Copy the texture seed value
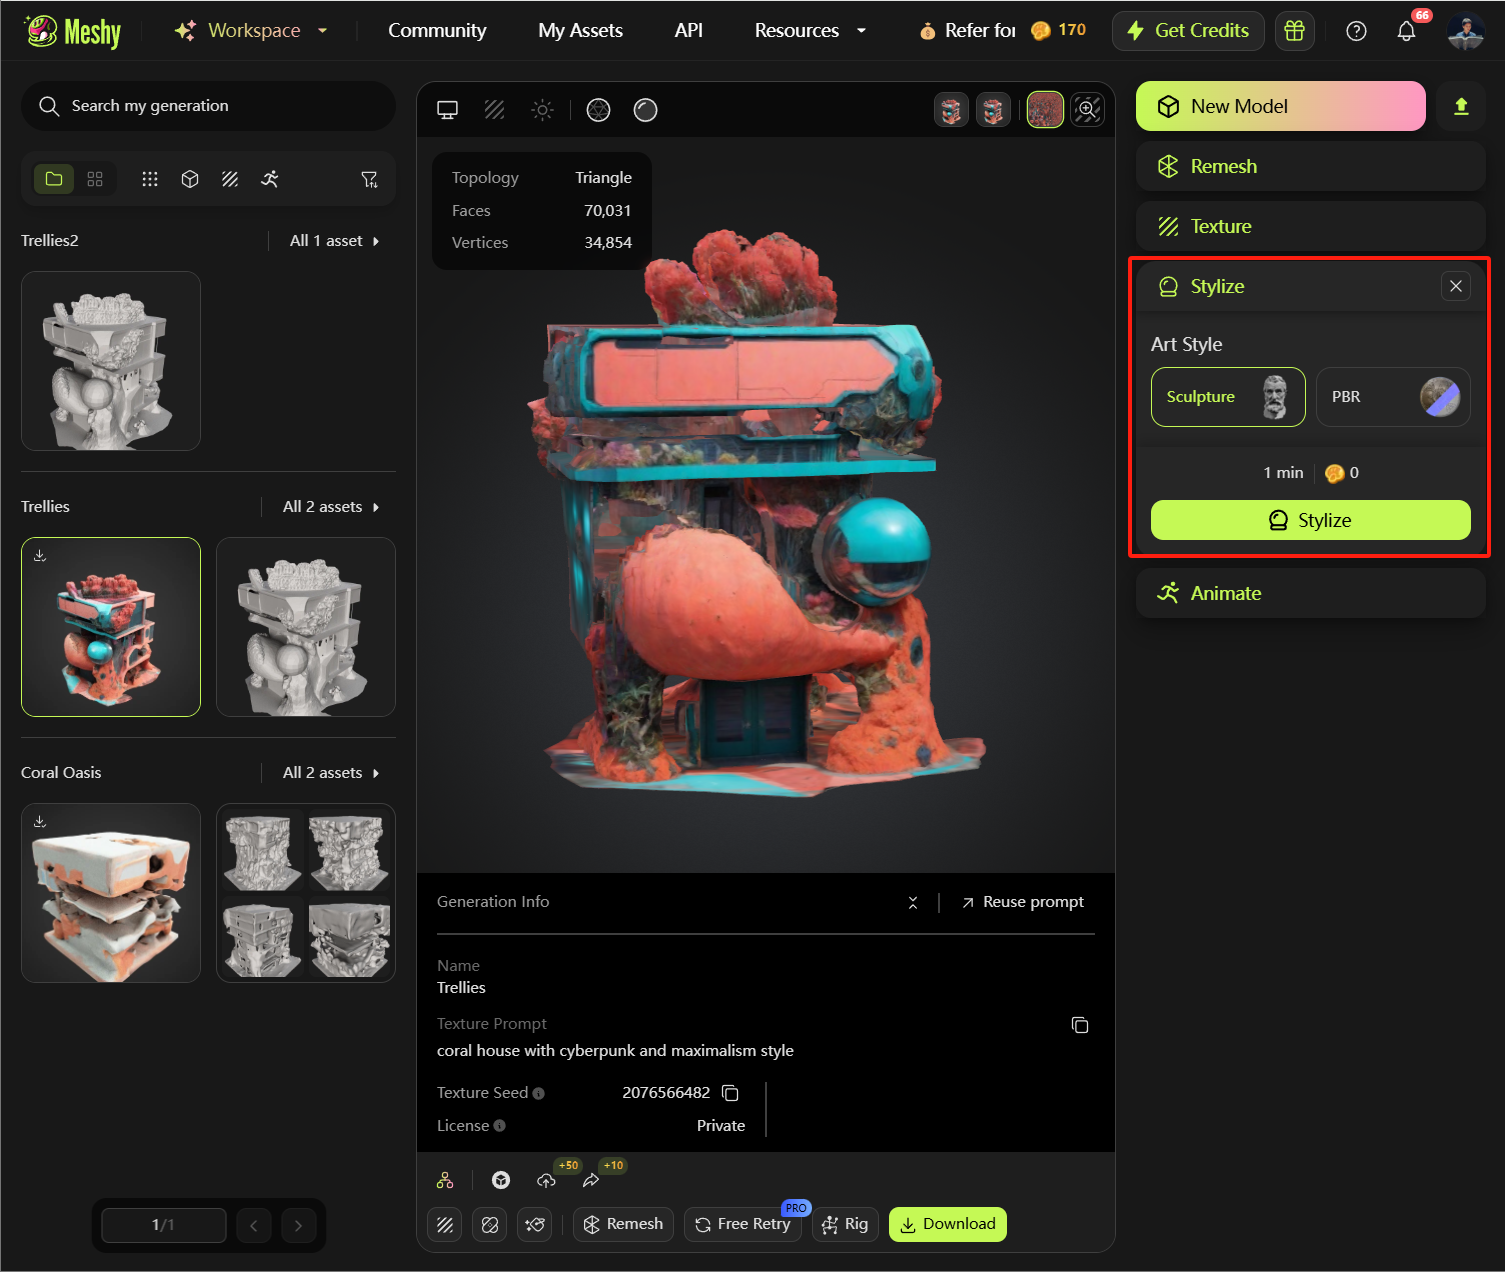 tap(731, 1093)
